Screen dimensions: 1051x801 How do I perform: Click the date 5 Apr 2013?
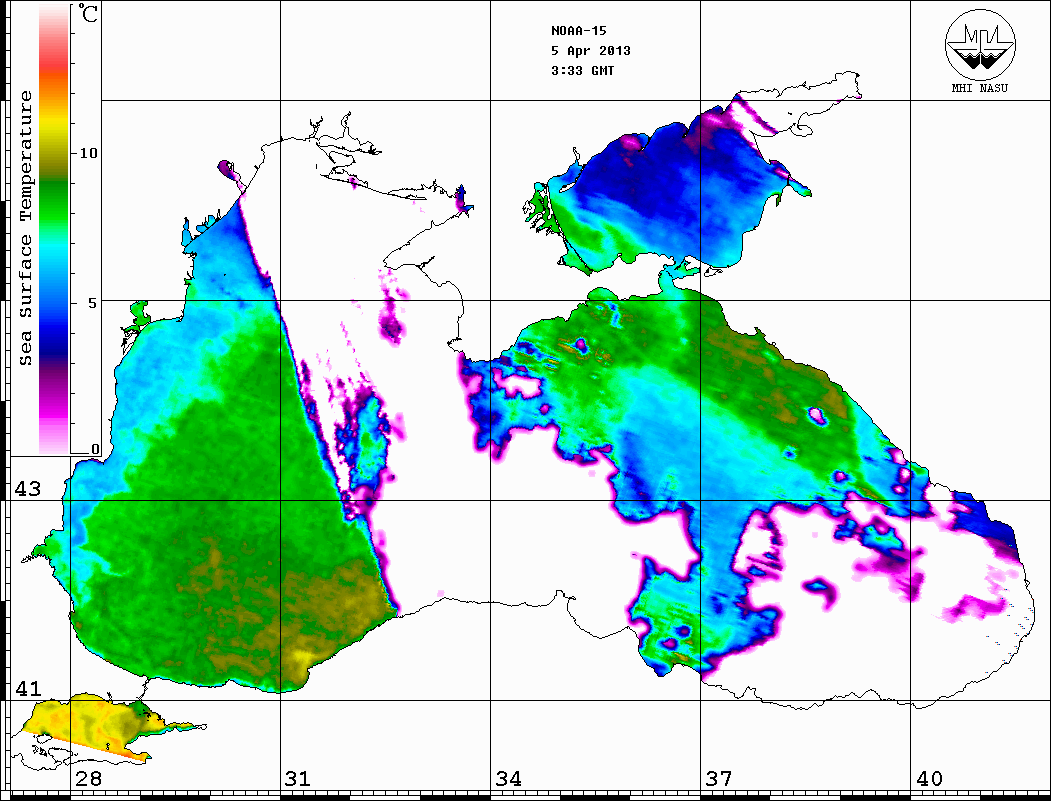(591, 50)
